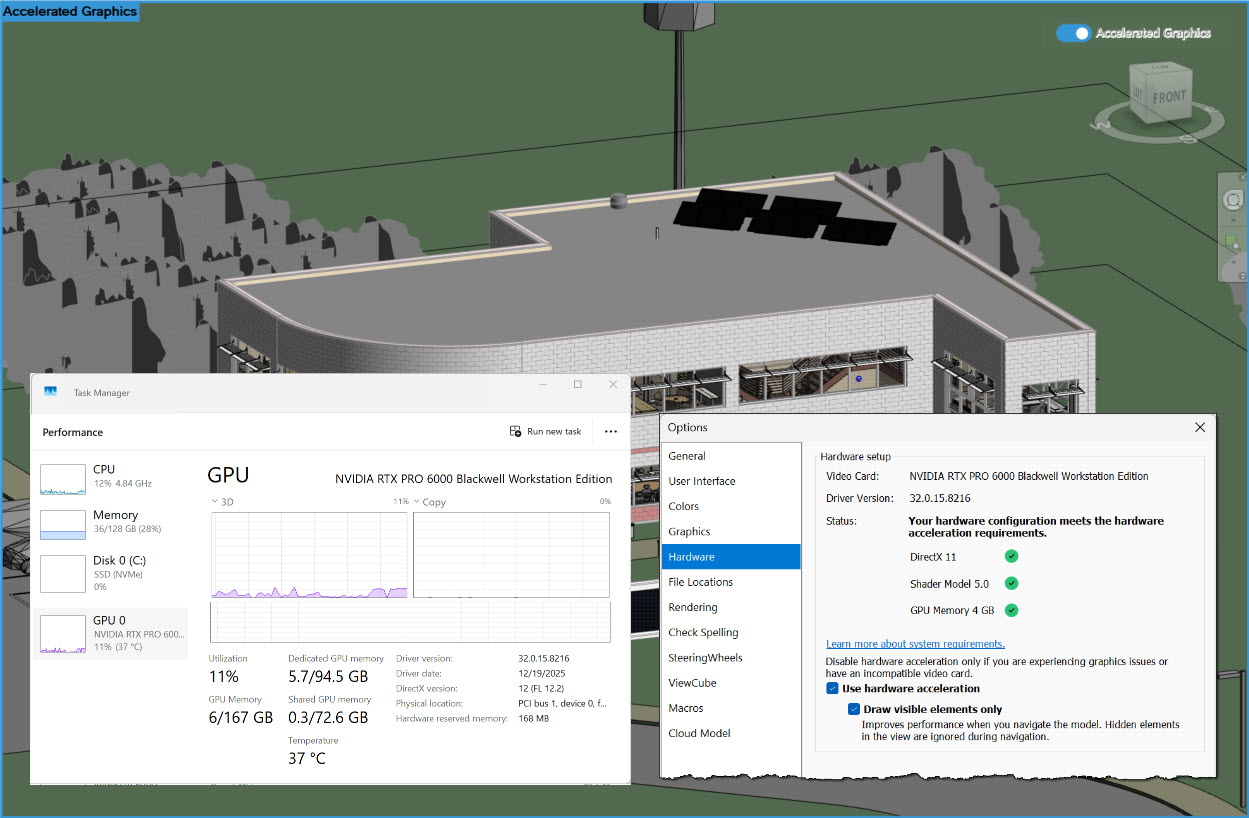Viewport: 1249px width, 818px height.
Task: Select Graphics in Options list
Action: 731,532
